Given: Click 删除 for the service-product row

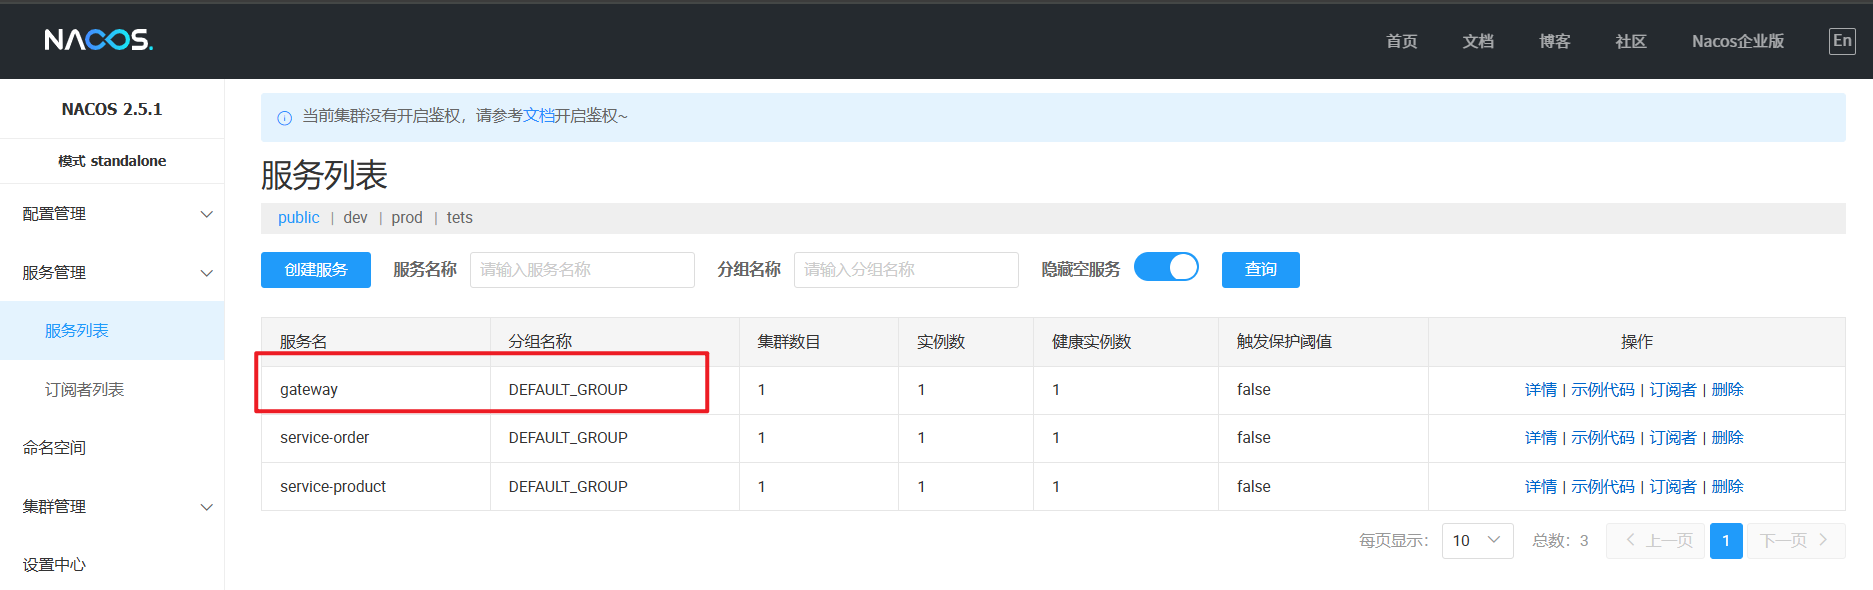Looking at the screenshot, I should 1727,487.
